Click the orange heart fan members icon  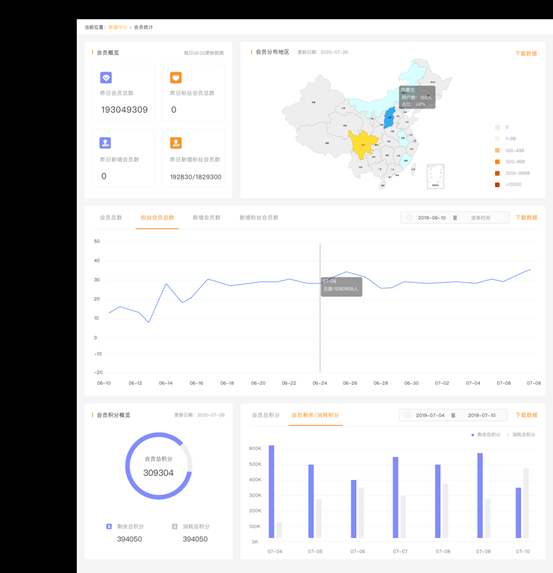[x=176, y=77]
